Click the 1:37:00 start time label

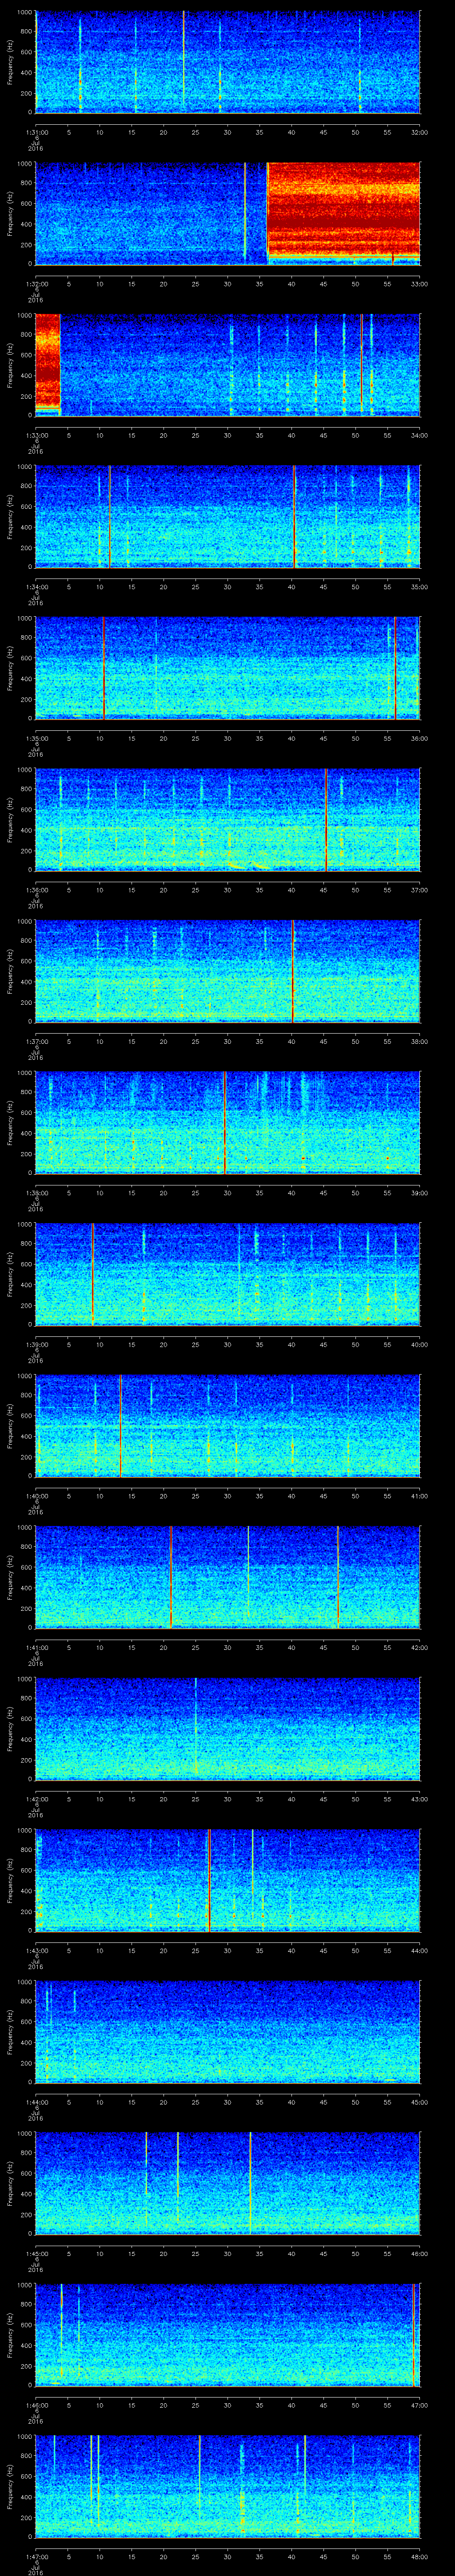(x=37, y=1041)
